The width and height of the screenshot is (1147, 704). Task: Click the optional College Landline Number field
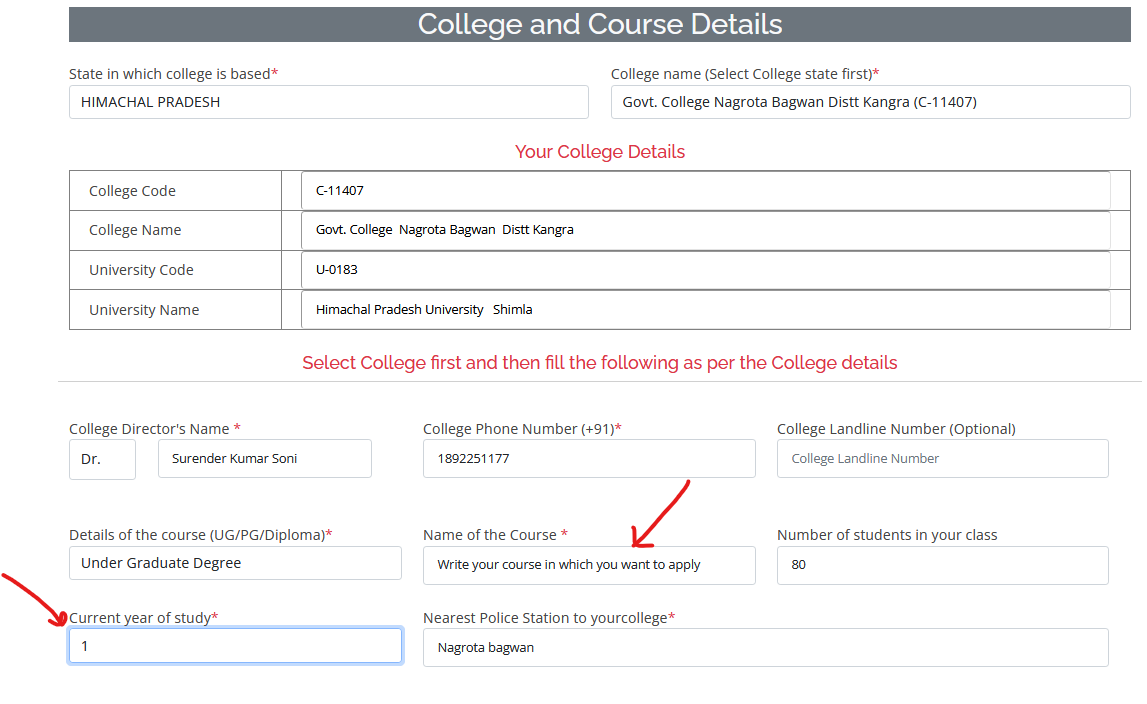[x=943, y=459]
